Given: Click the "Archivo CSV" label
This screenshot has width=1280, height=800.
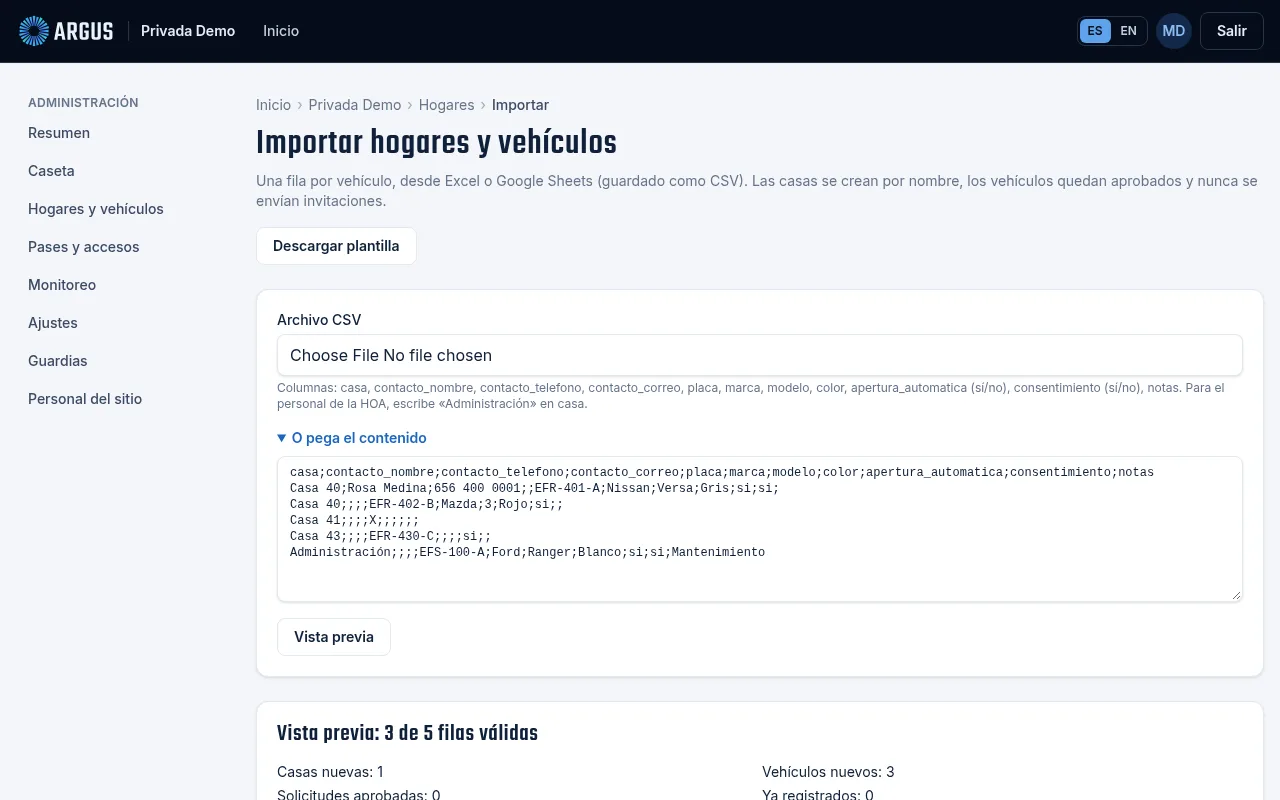Looking at the screenshot, I should tap(319, 320).
